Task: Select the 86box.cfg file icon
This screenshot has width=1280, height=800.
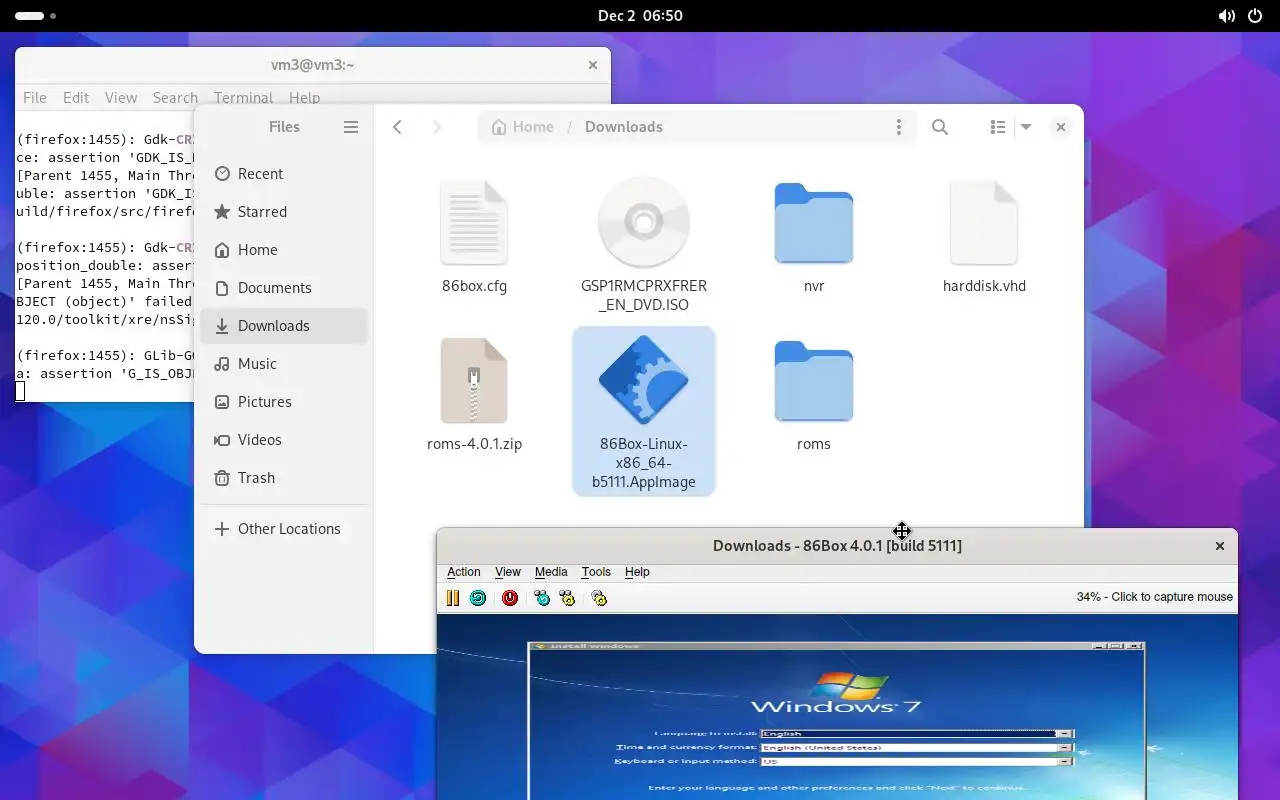Action: (474, 223)
